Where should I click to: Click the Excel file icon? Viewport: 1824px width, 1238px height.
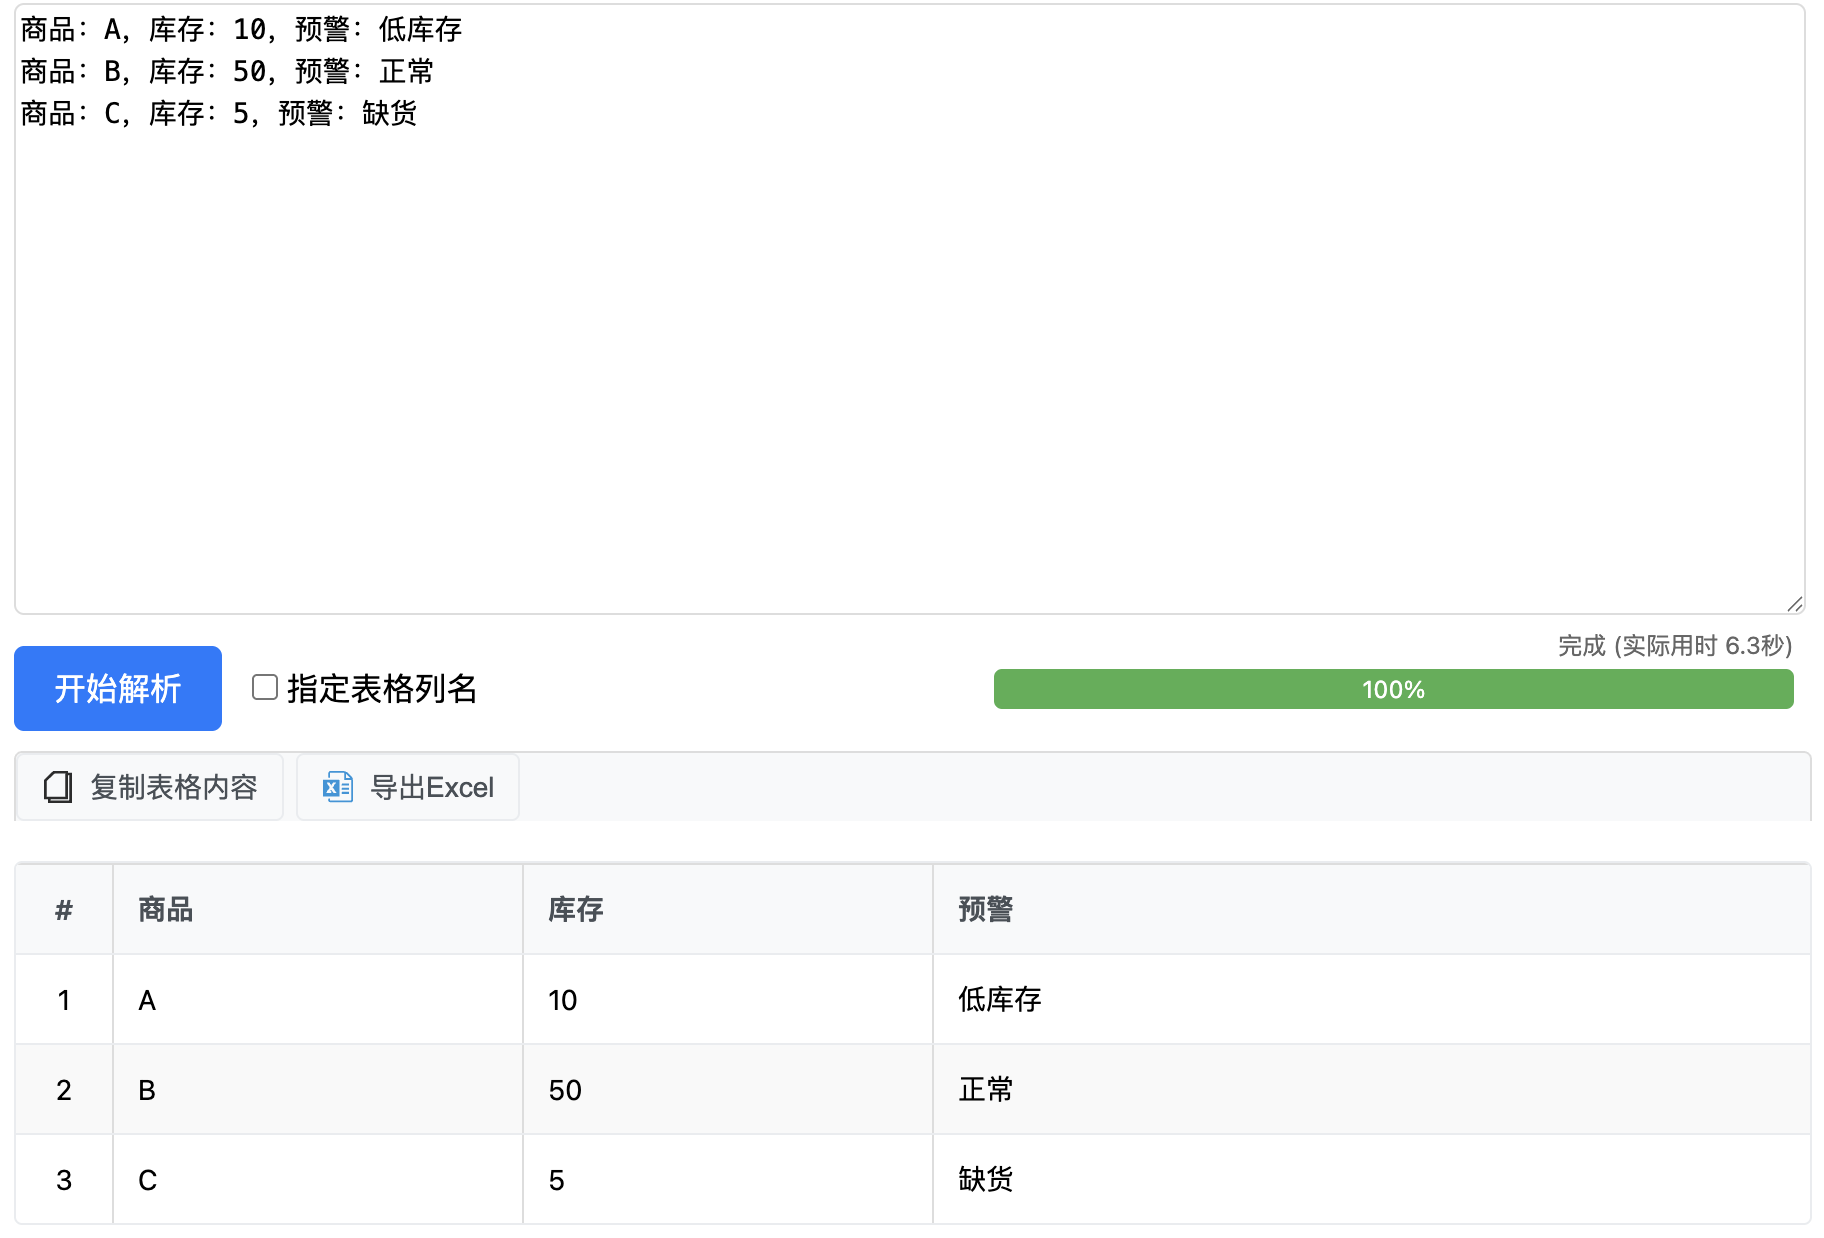coord(338,787)
